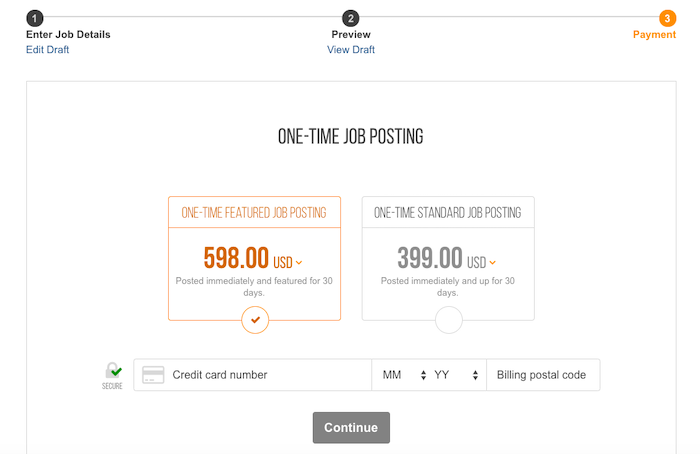Click the step 2 Preview circle icon
Viewport: 700px width, 454px height.
351,18
